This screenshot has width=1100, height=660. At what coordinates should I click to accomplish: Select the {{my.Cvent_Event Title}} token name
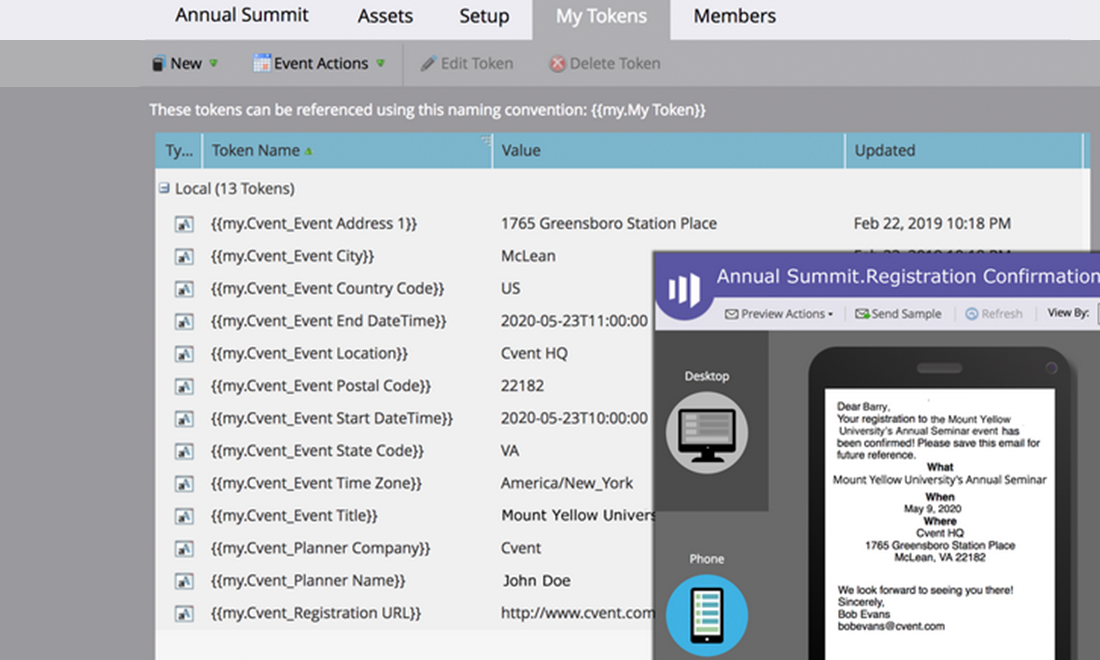(x=294, y=516)
